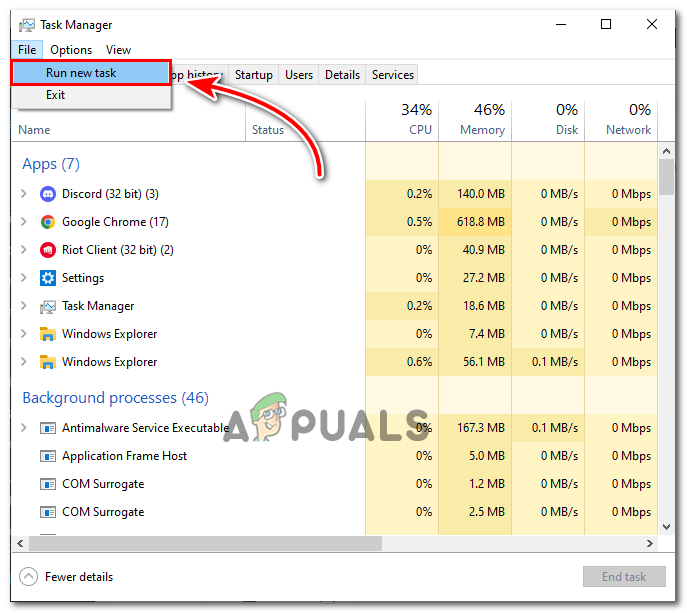Screen dimensions: 687x613
Task: Expand the Windows Explorer row using 7.4 MB
Action: 24,334
